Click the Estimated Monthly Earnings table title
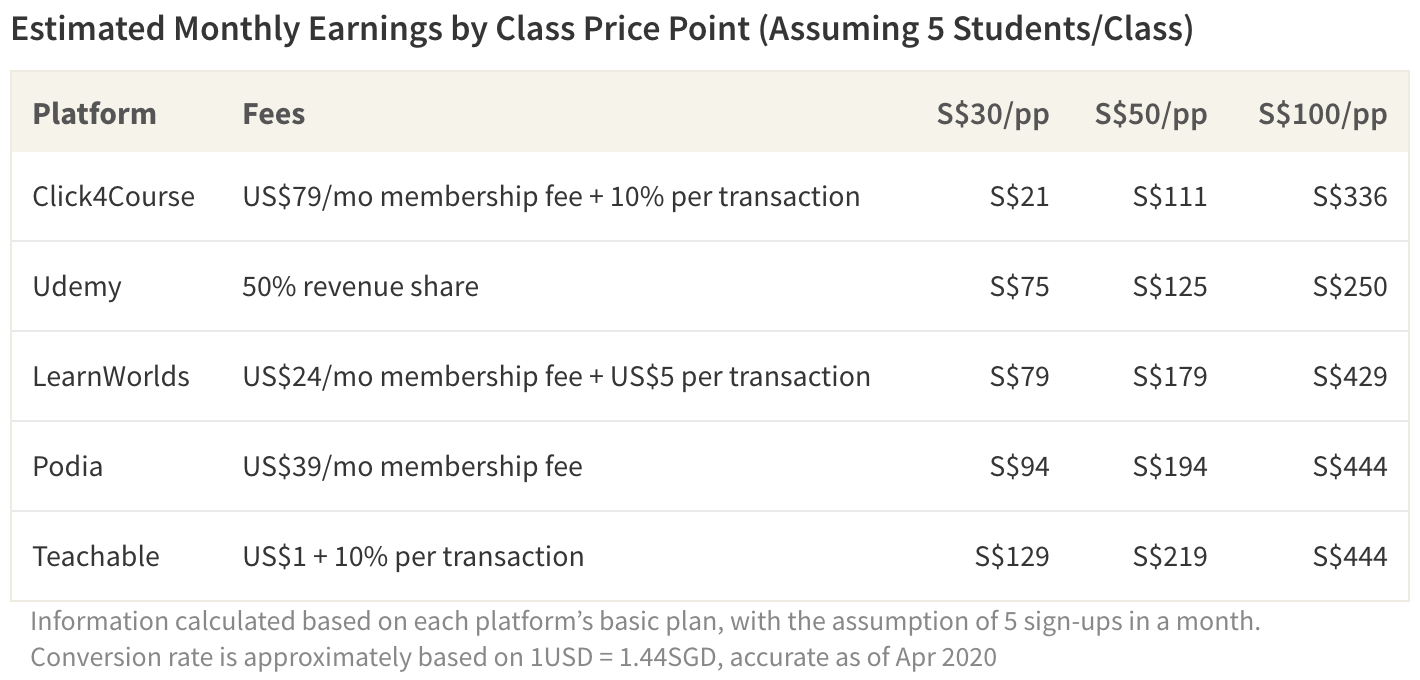1420x680 pixels. (x=602, y=30)
